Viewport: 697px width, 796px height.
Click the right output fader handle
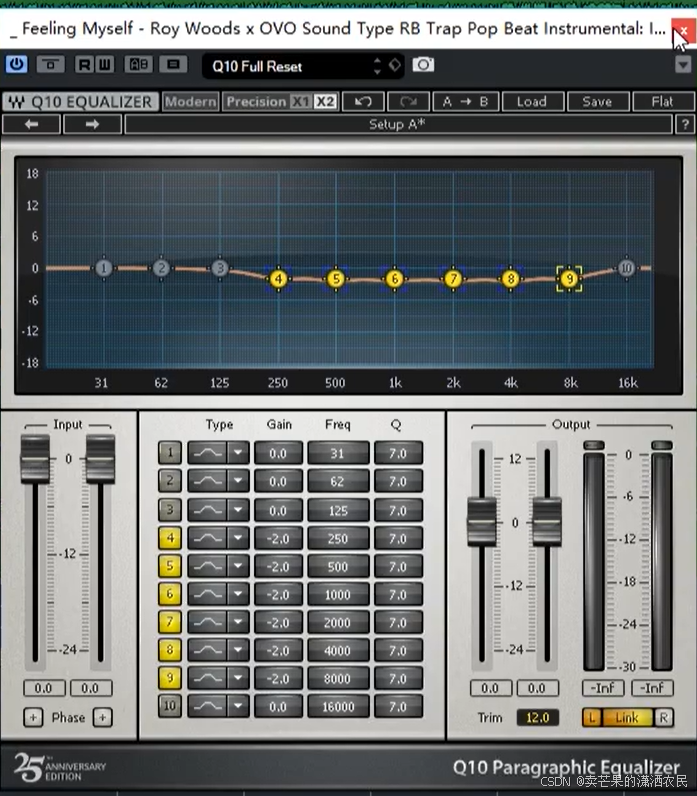[547, 522]
